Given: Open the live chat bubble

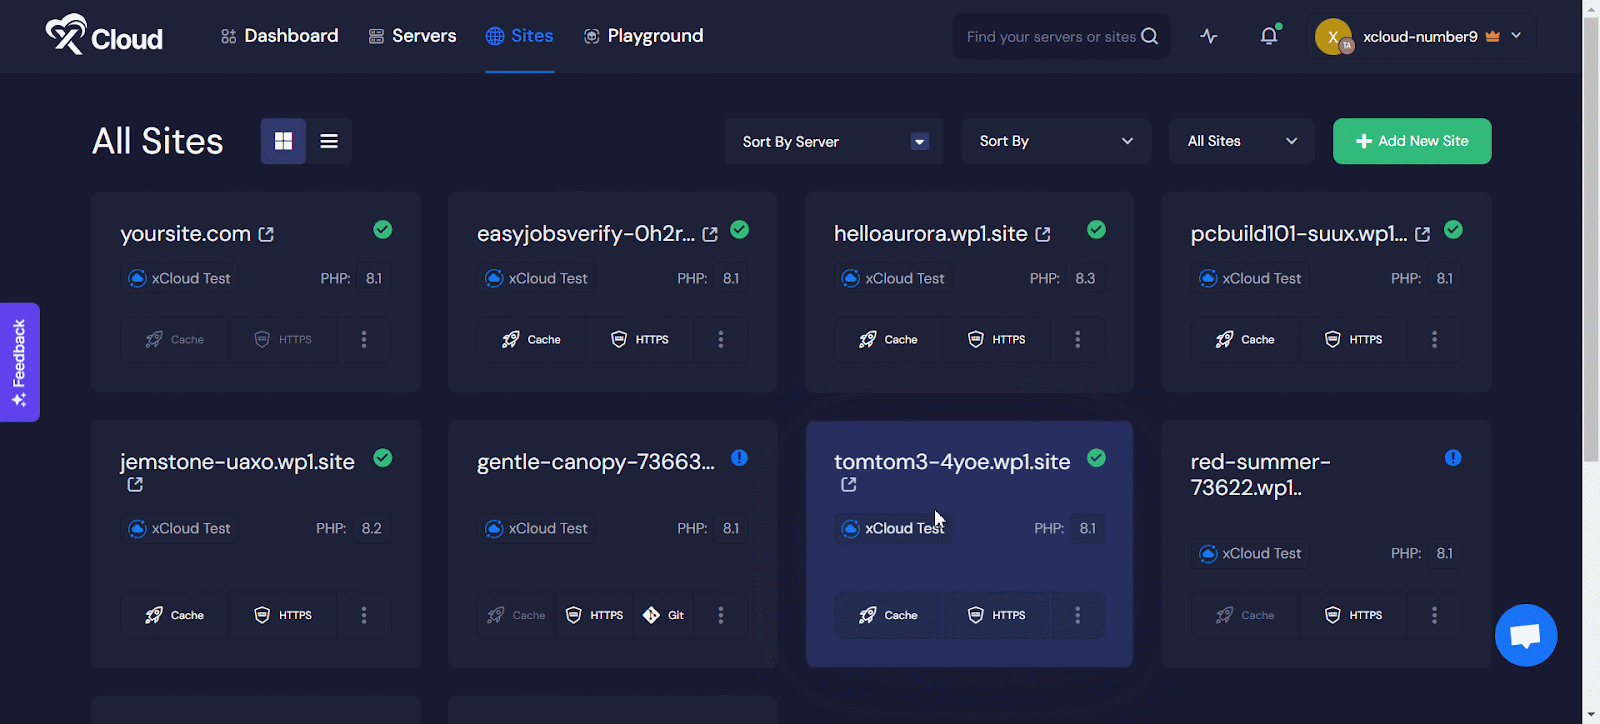Looking at the screenshot, I should click(1526, 635).
